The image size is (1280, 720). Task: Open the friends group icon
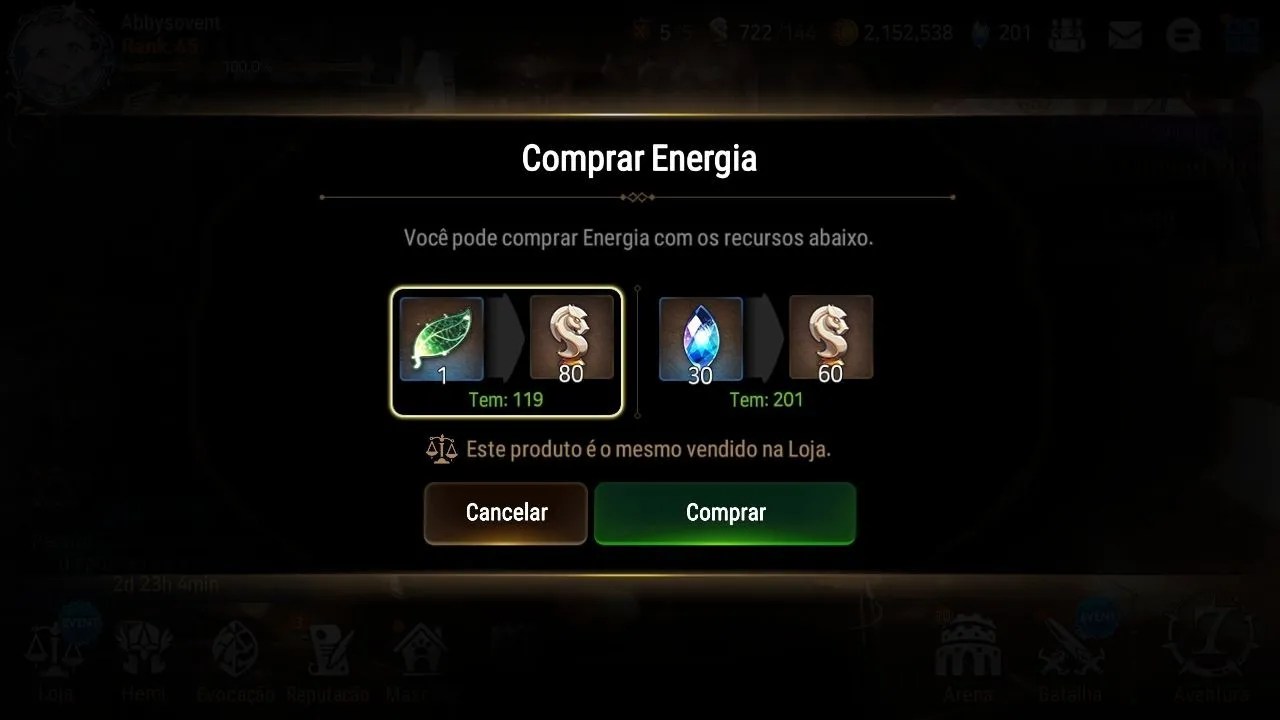pos(1068,35)
